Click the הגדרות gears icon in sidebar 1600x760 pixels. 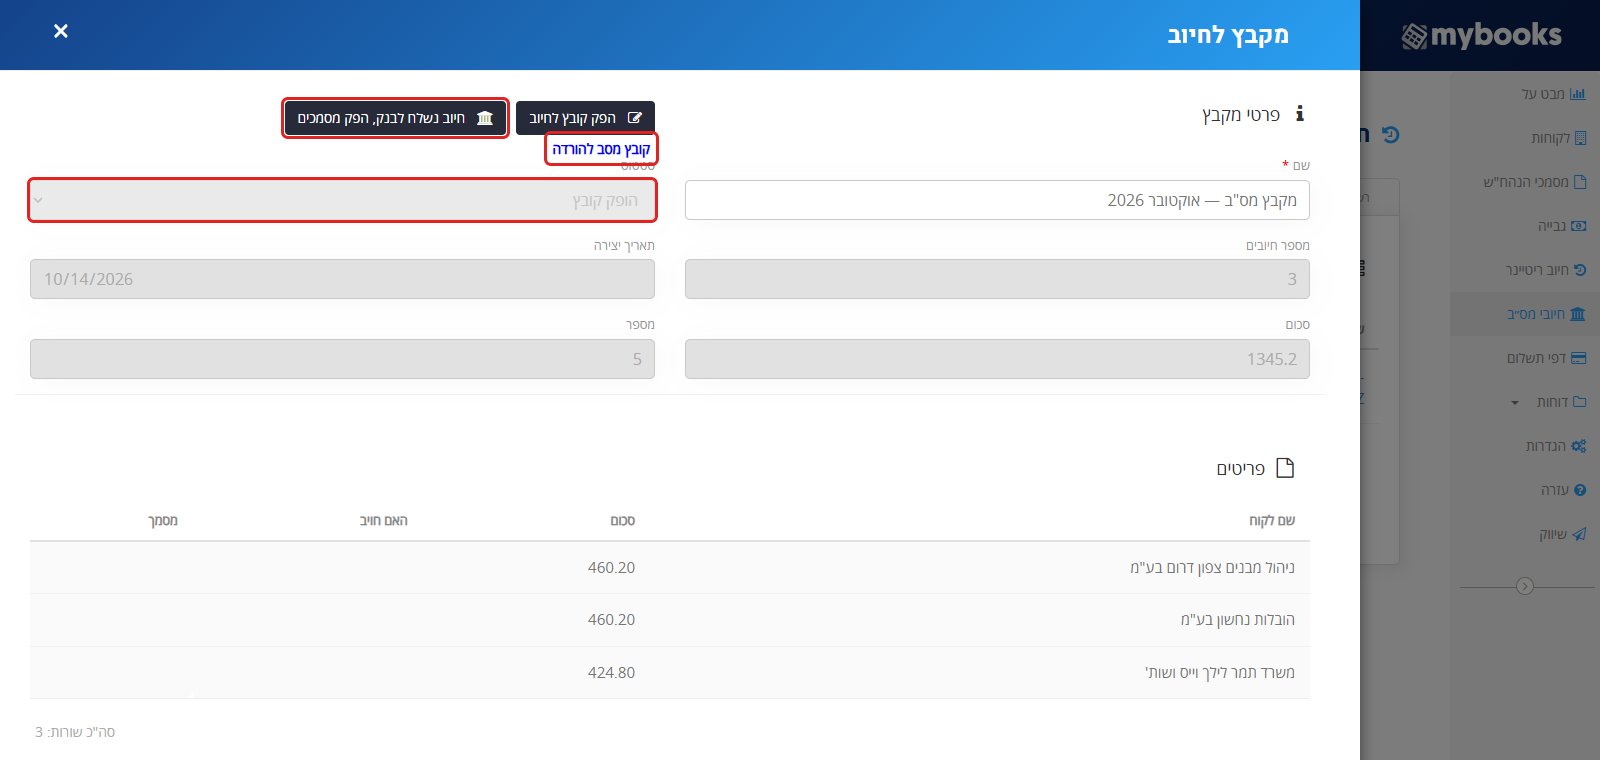[x=1579, y=446]
